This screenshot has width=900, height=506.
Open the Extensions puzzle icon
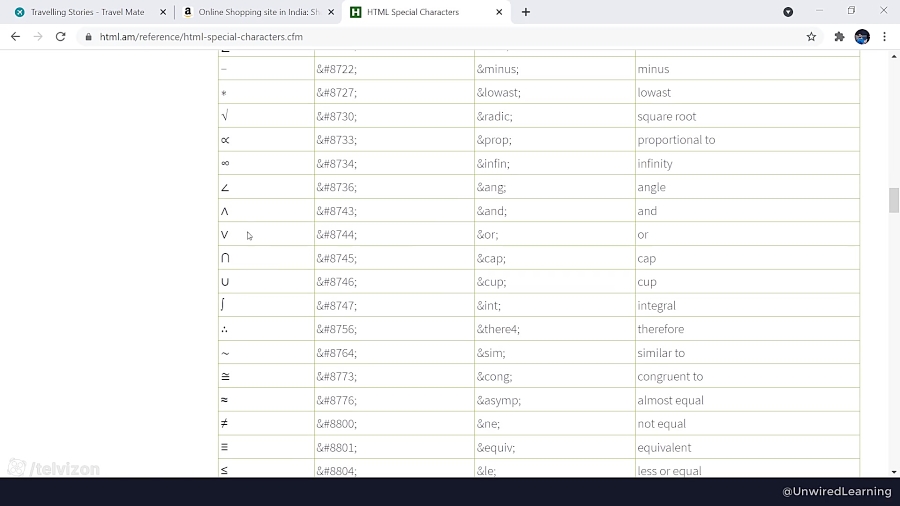pos(839,37)
